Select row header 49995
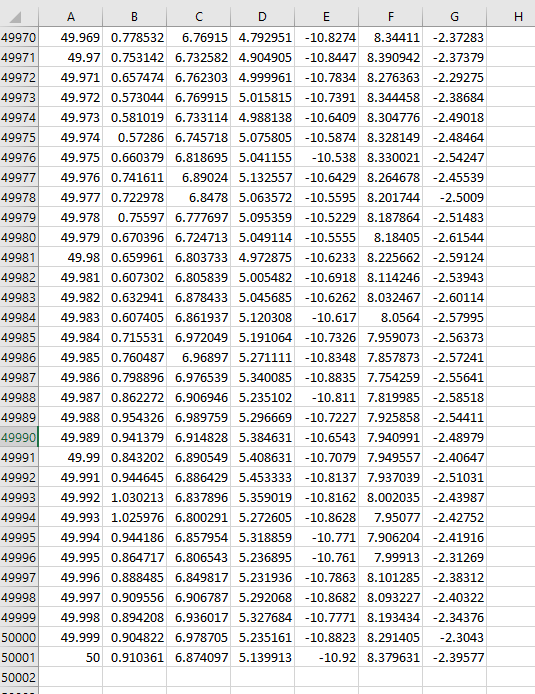535x694 pixels. 19,538
